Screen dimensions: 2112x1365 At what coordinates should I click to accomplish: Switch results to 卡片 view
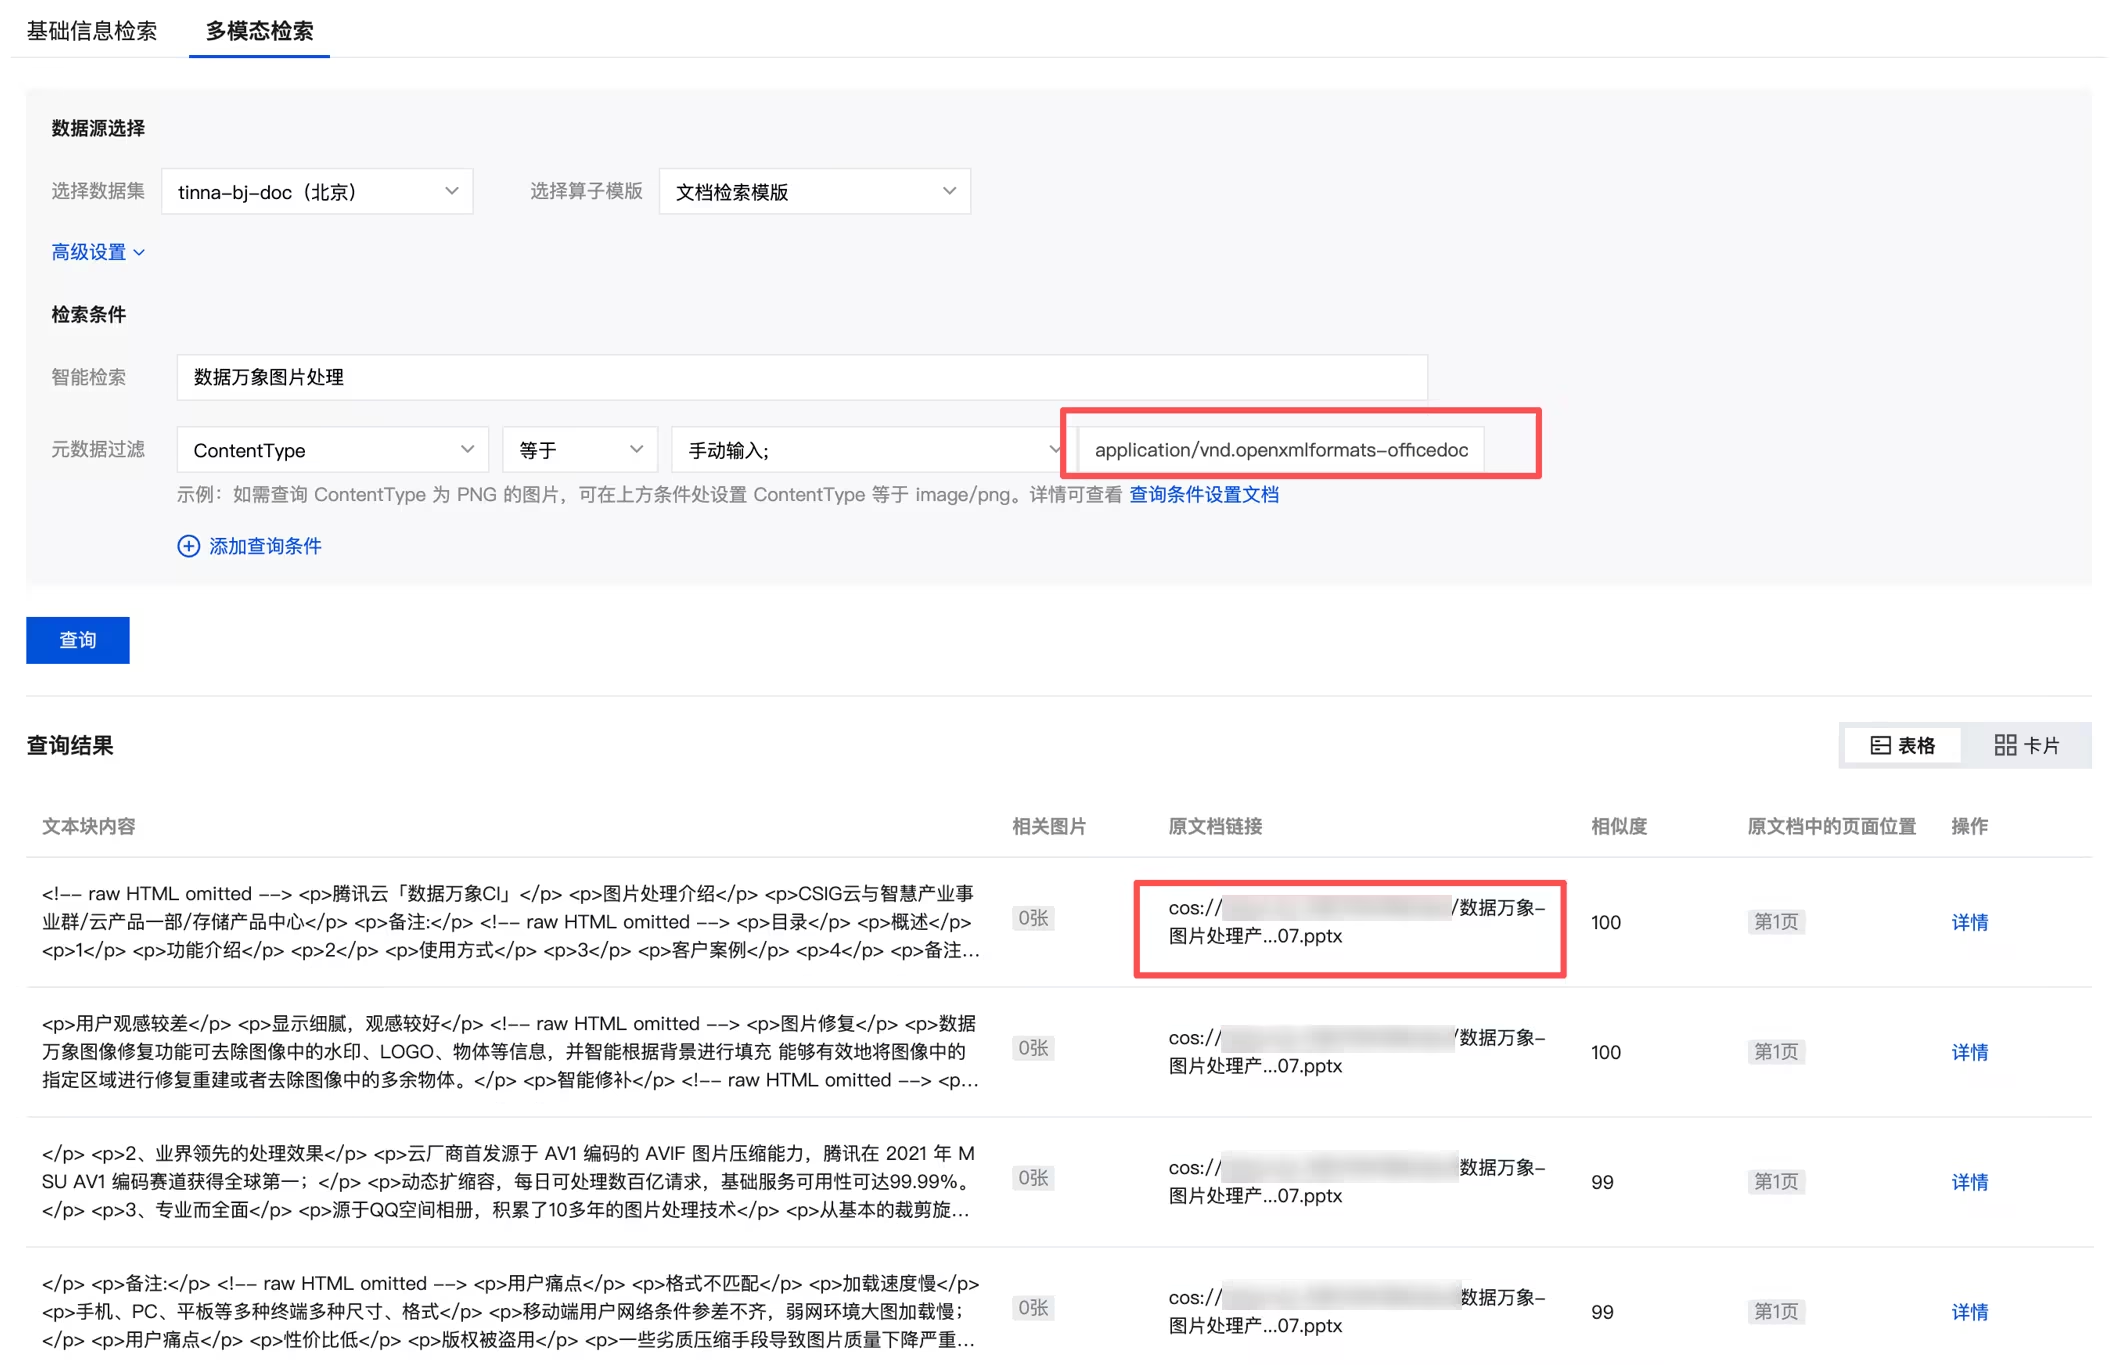coord(2026,745)
